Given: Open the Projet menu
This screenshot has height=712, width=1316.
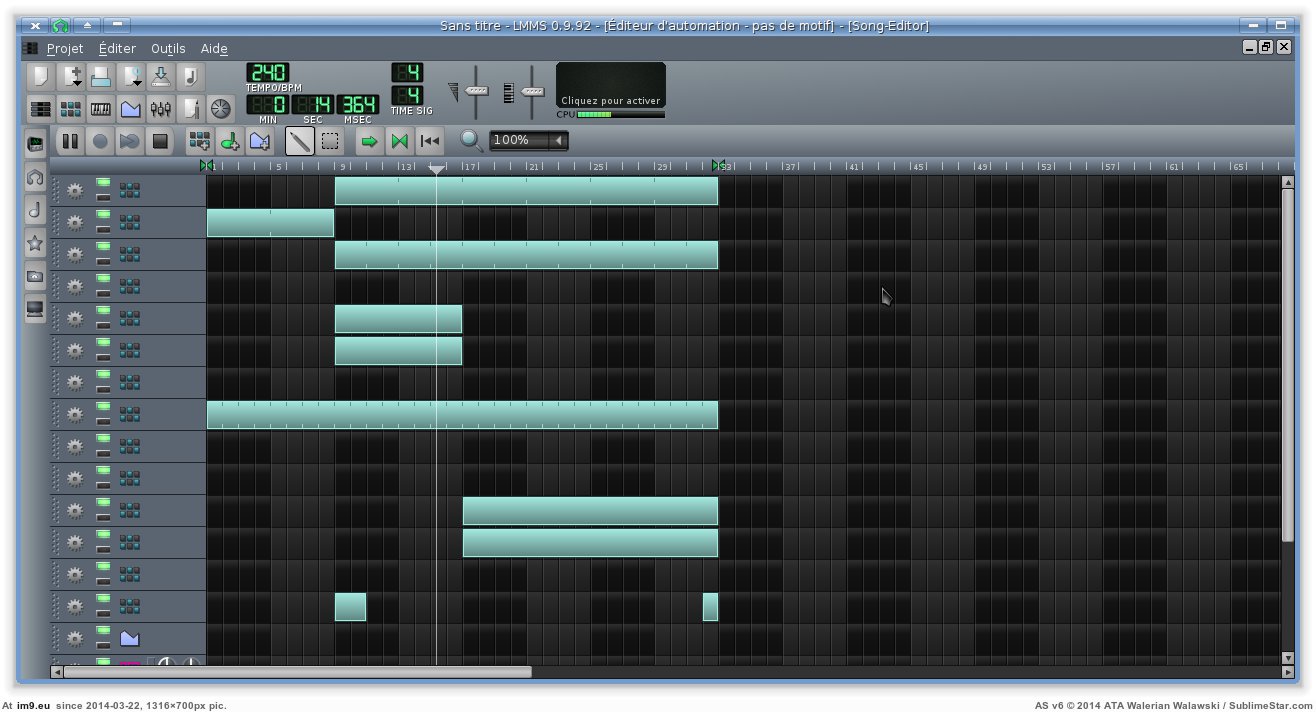Looking at the screenshot, I should point(65,48).
